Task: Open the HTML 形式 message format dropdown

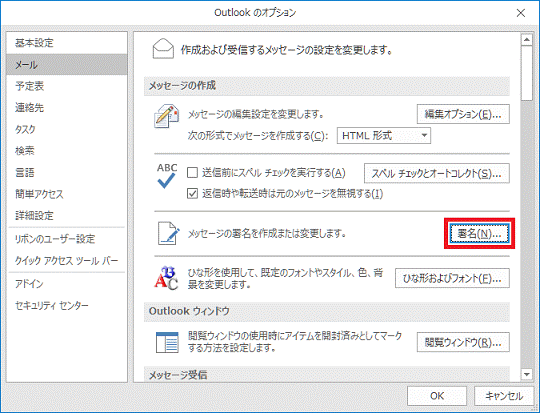Action: point(384,135)
